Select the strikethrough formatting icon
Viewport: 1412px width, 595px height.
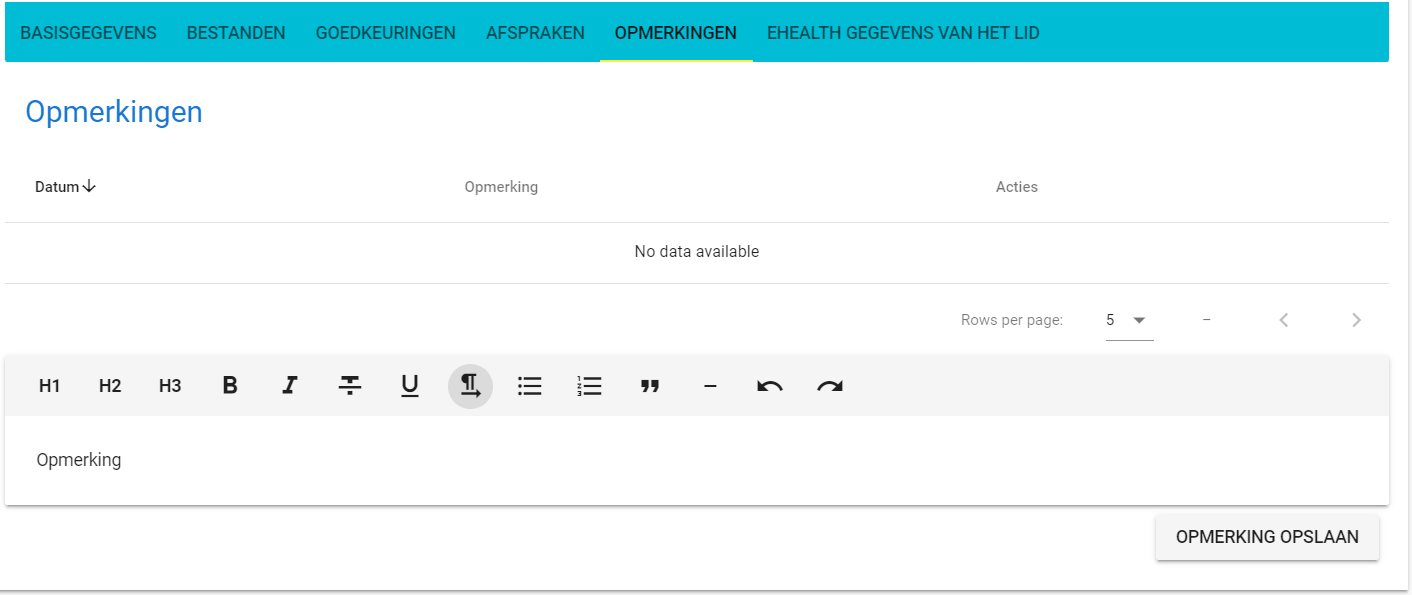tap(350, 386)
